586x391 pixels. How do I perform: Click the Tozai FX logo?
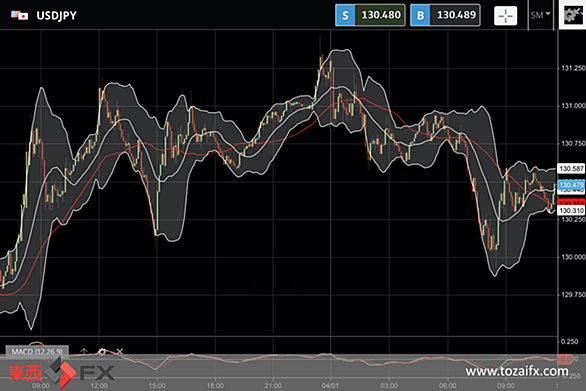pos(62,372)
